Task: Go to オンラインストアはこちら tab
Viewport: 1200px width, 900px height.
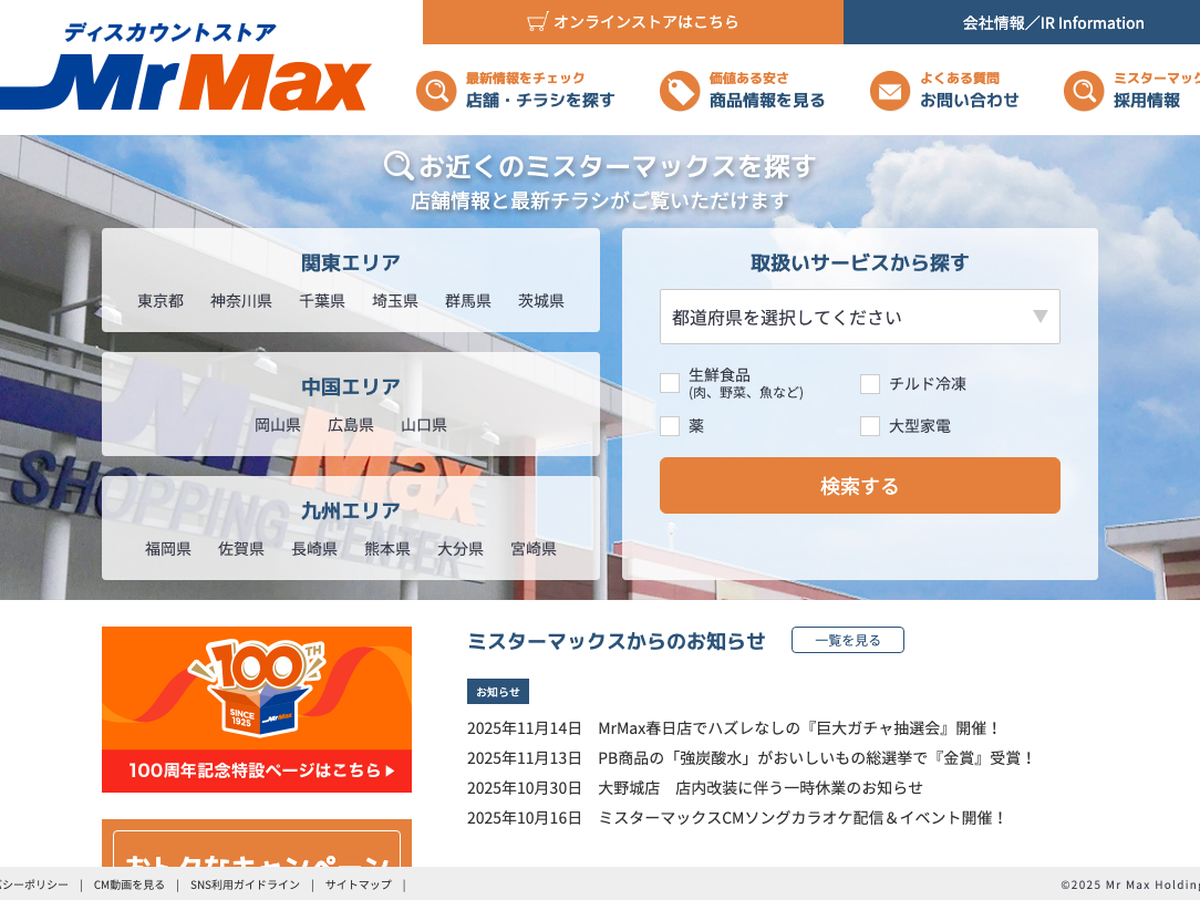Action: point(633,22)
